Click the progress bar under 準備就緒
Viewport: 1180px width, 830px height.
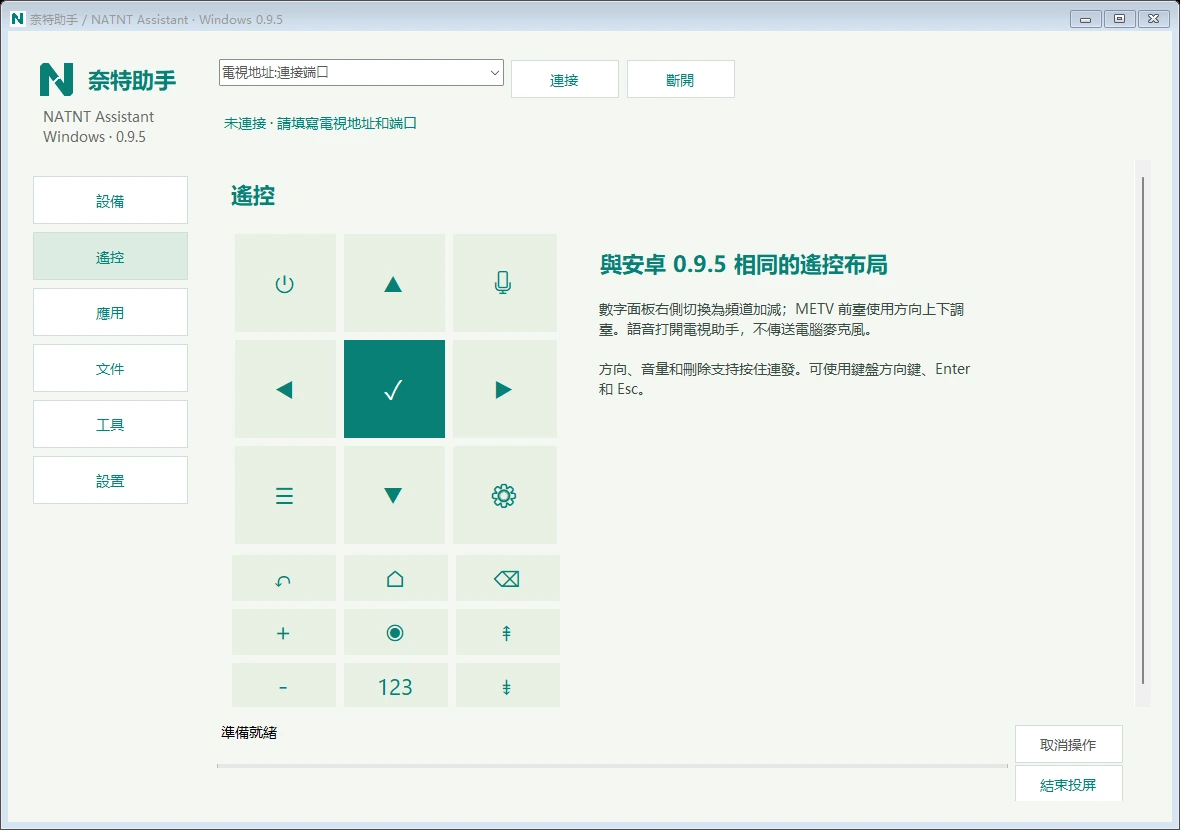click(612, 766)
